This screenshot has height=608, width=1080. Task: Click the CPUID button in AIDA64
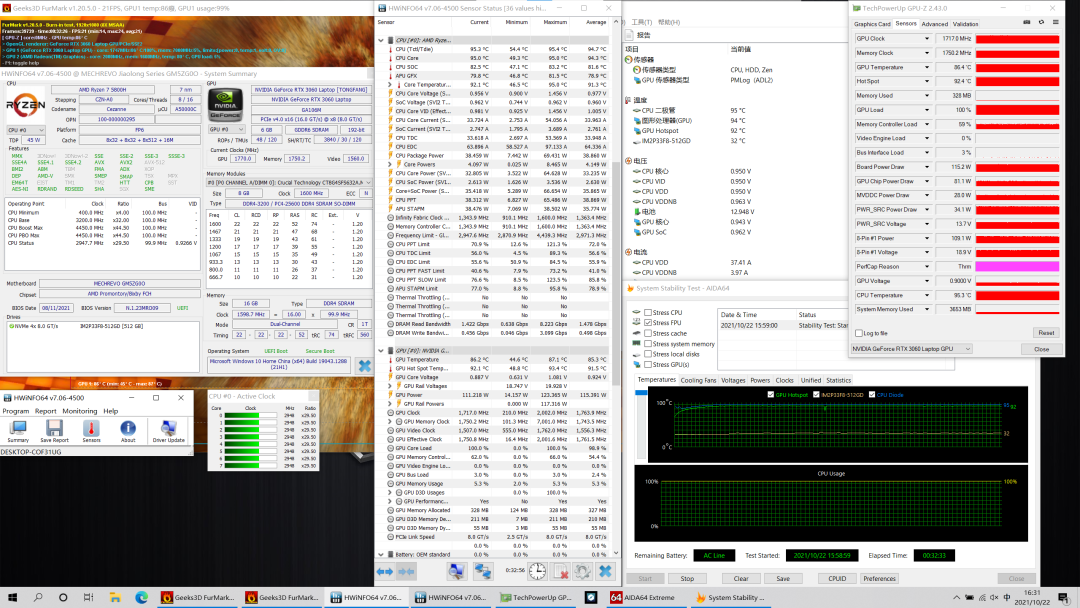pos(837,578)
